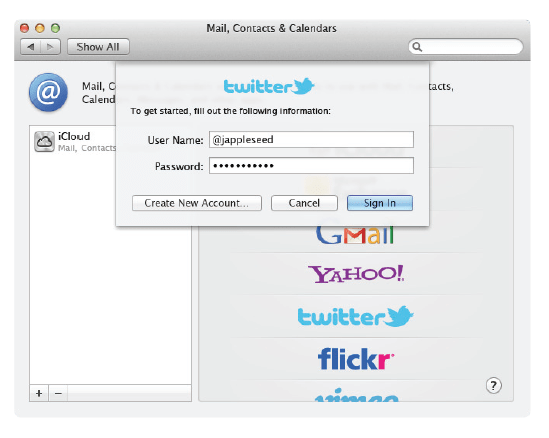Close the window with red button

tap(24, 28)
